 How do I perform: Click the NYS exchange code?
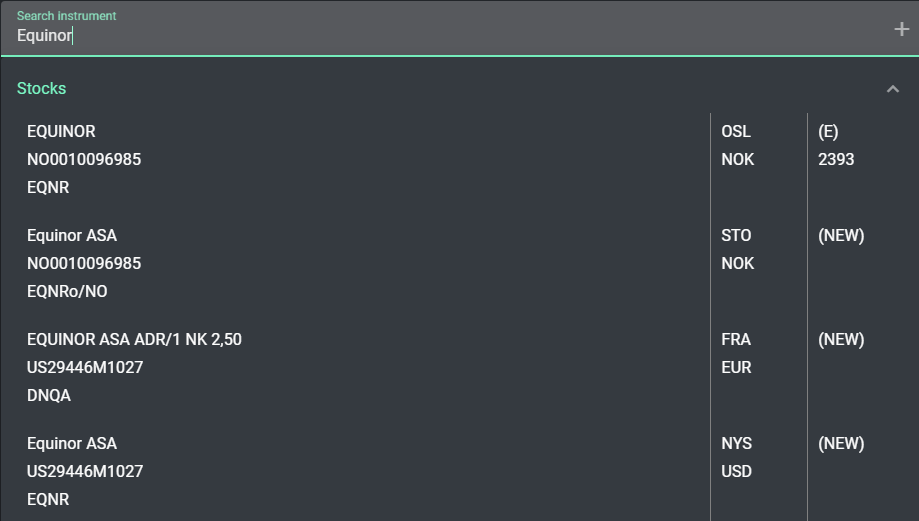point(736,444)
